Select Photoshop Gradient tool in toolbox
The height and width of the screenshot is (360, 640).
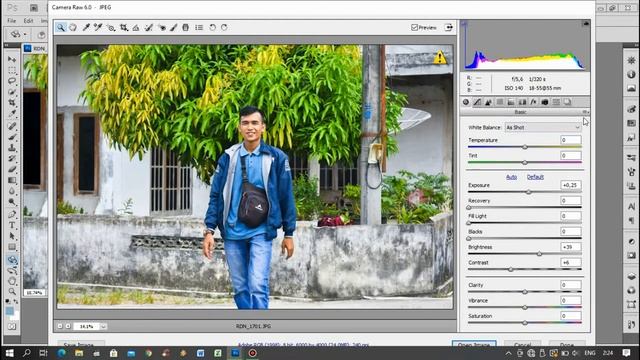[x=12, y=180]
